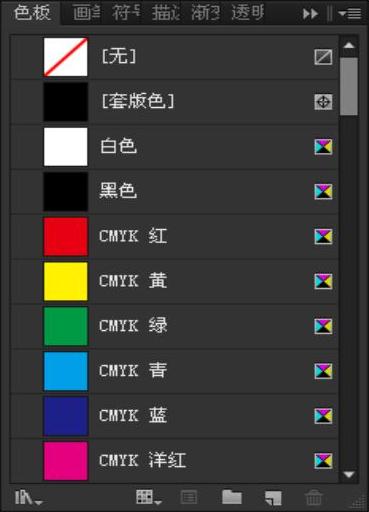369x512 pixels.
Task: Click the Swatch Options icon
Action: point(189,498)
